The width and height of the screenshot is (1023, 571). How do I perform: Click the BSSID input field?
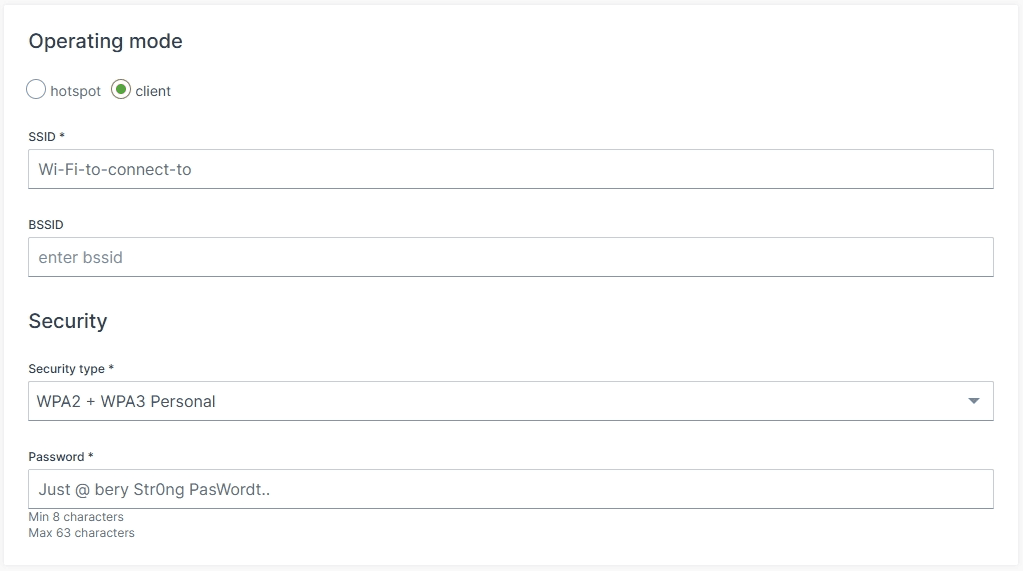pos(510,257)
